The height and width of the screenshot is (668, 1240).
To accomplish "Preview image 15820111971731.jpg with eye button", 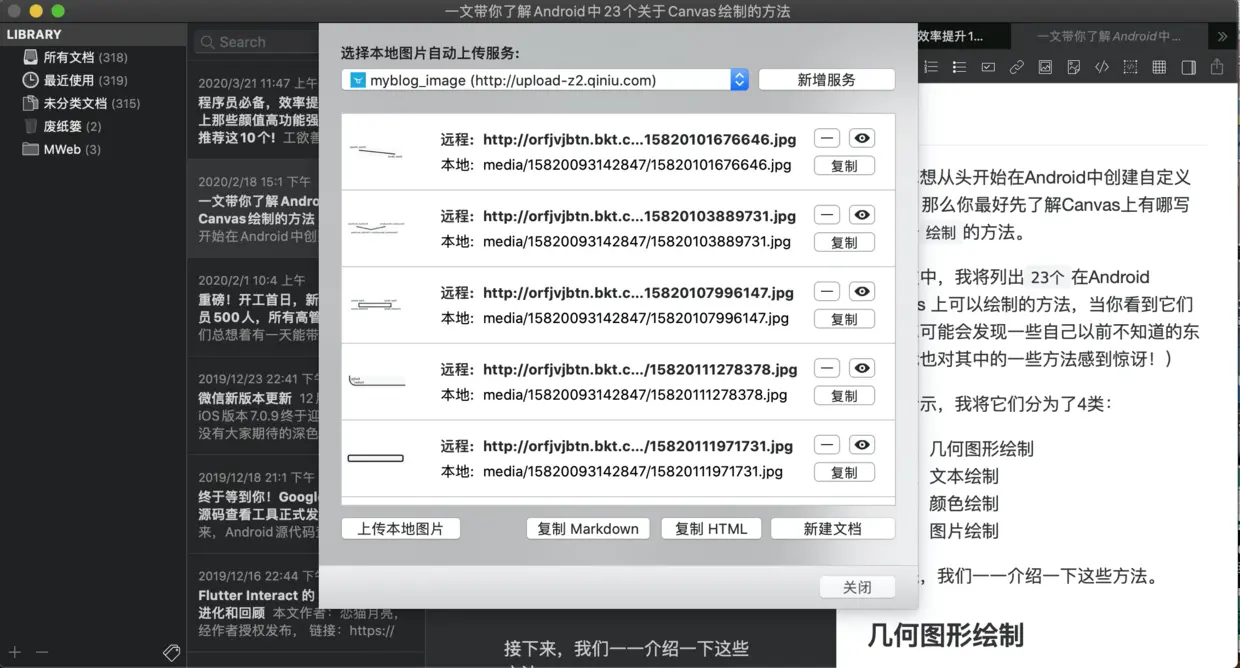I will tap(862, 445).
